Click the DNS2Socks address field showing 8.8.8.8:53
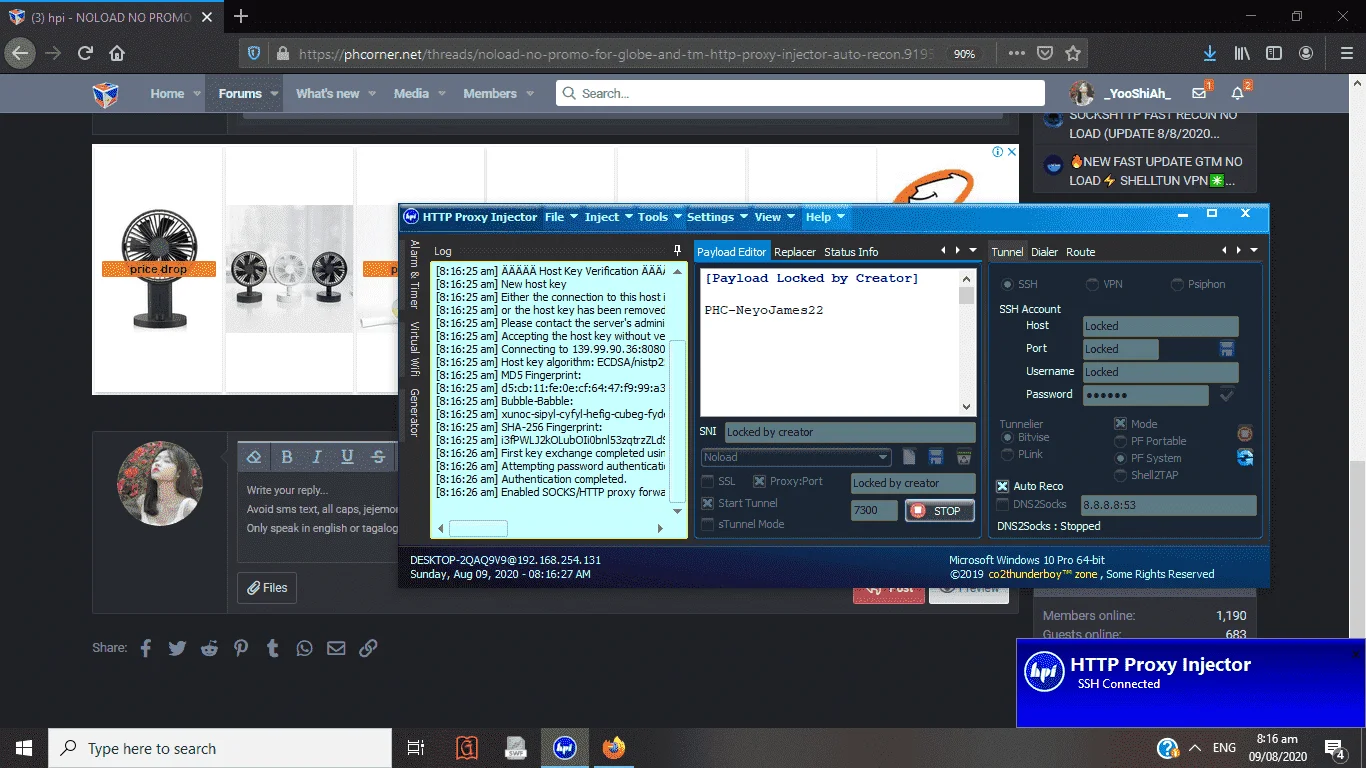 click(x=1168, y=505)
